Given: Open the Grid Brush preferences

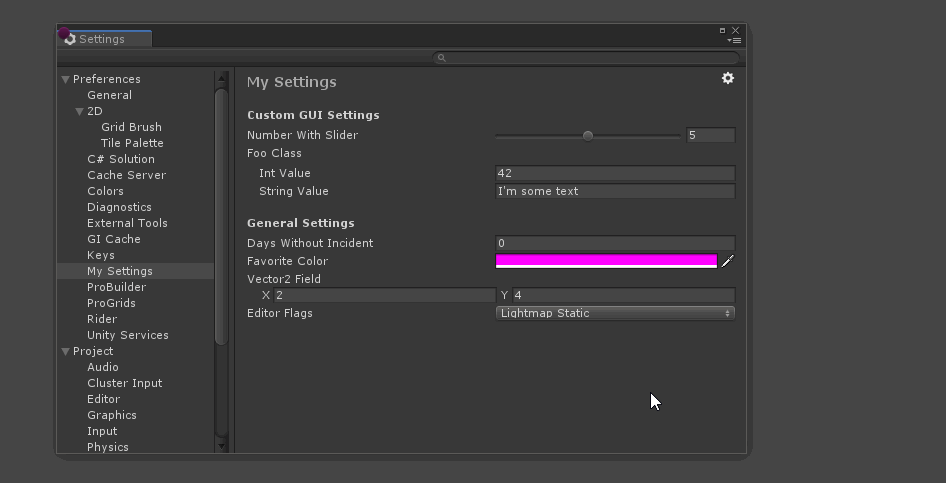Looking at the screenshot, I should coord(131,127).
